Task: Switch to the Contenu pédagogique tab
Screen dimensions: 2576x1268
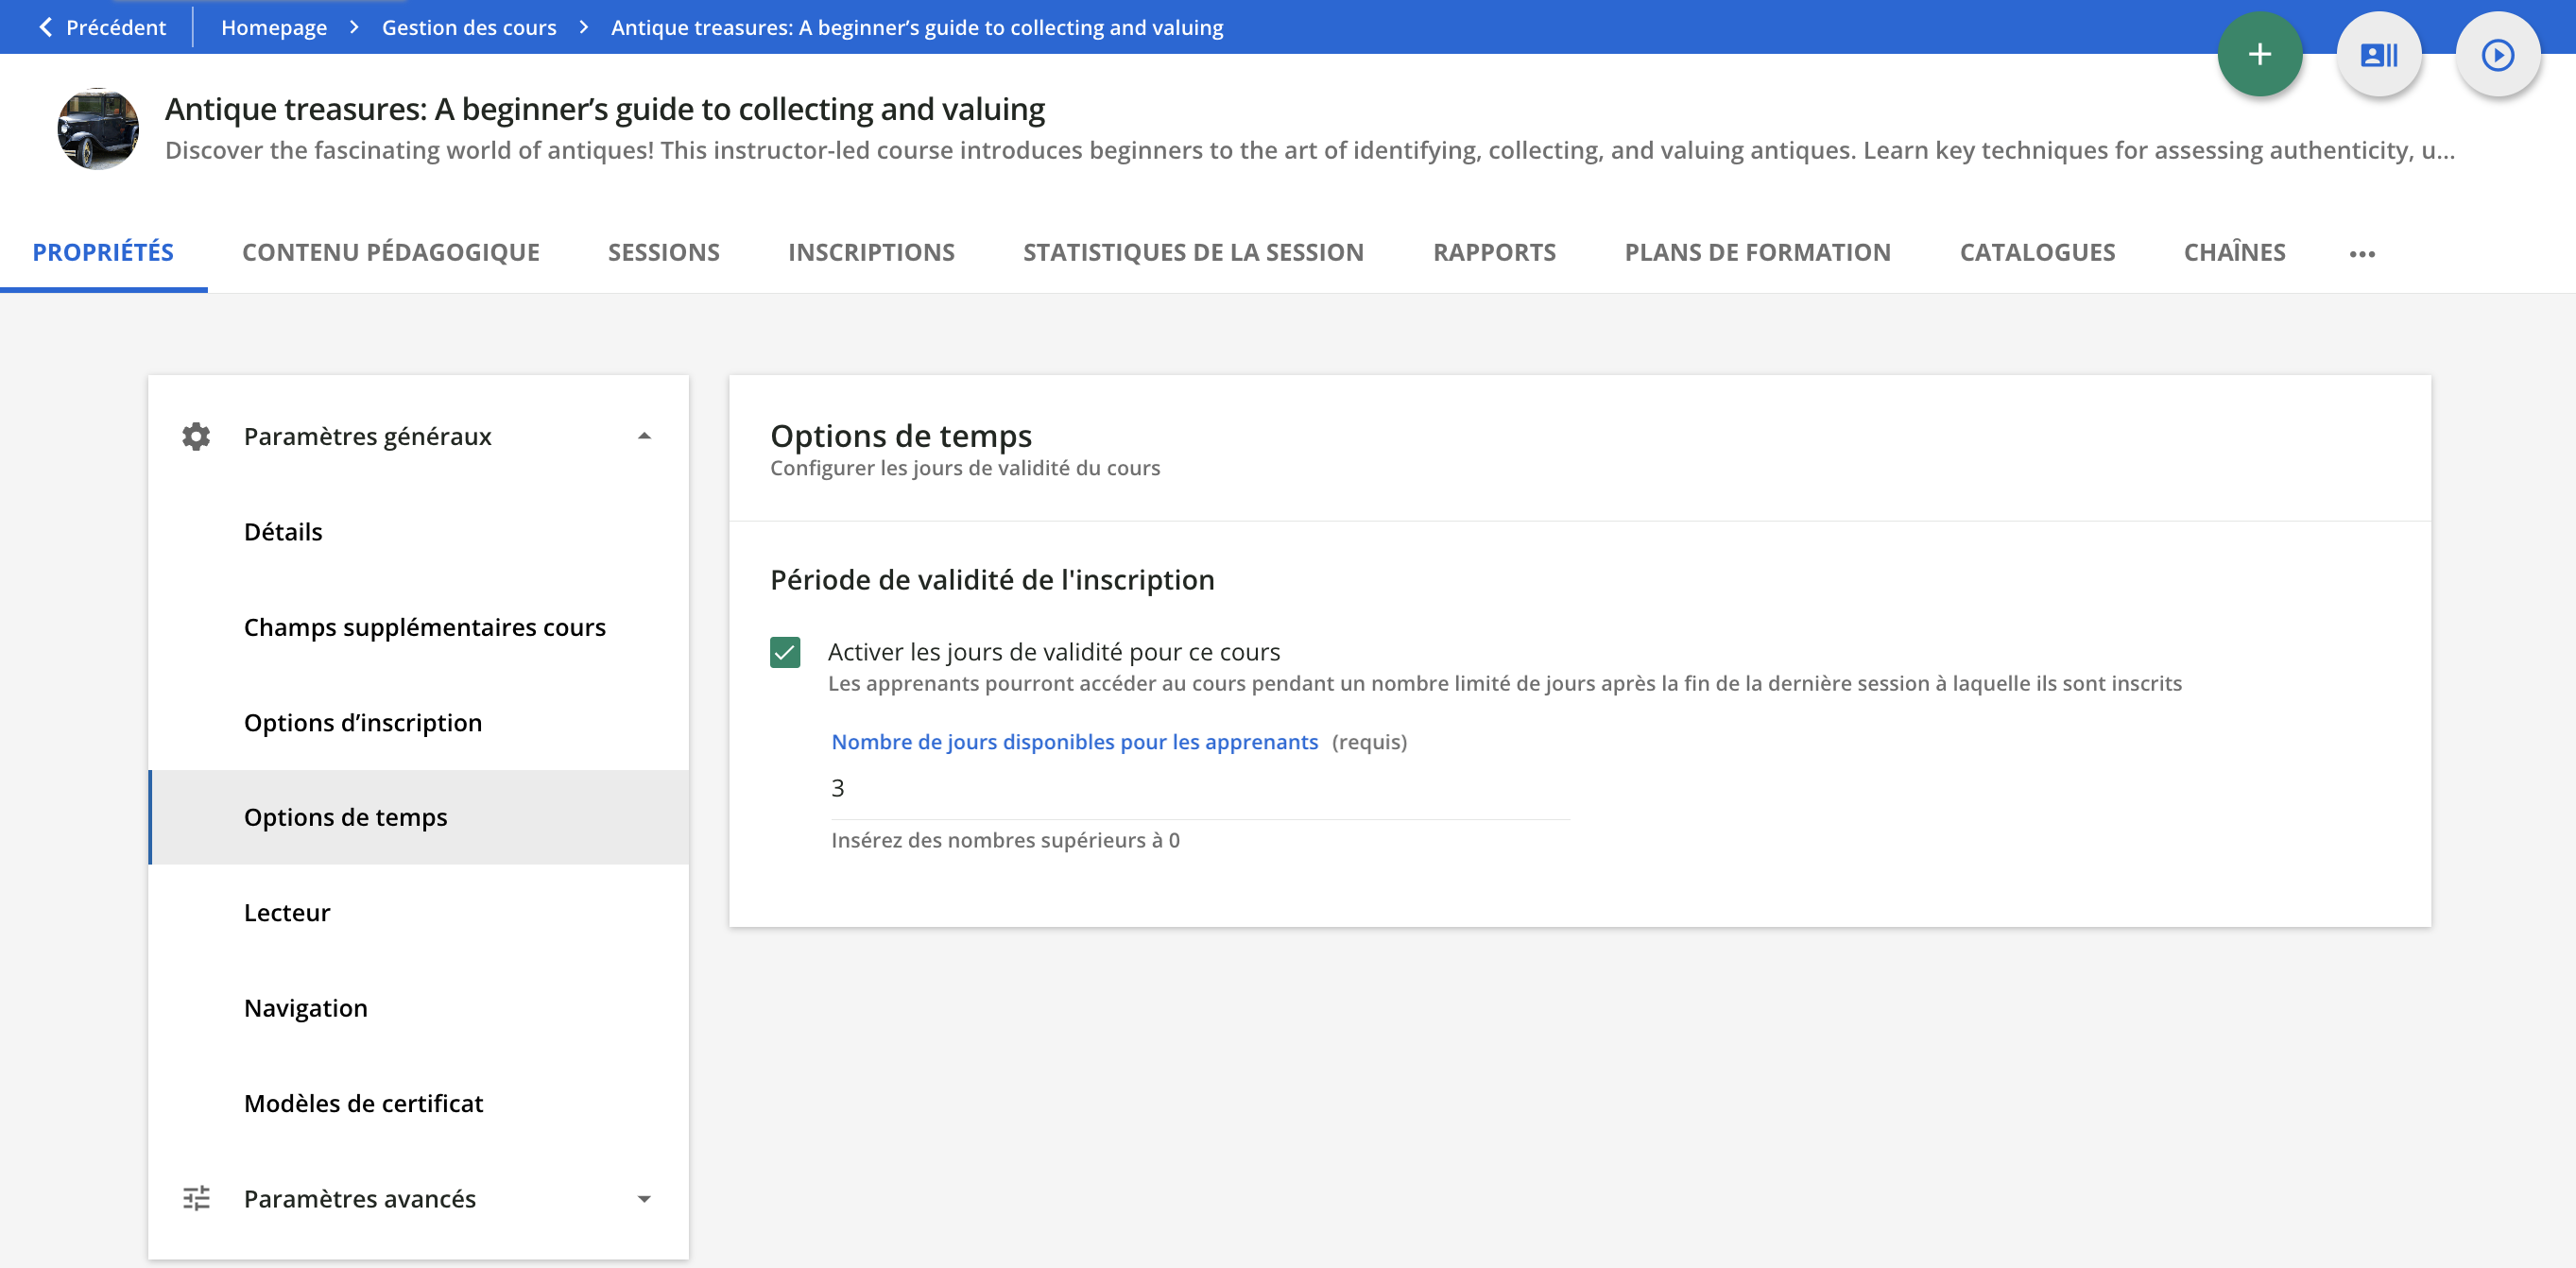Action: tap(390, 252)
